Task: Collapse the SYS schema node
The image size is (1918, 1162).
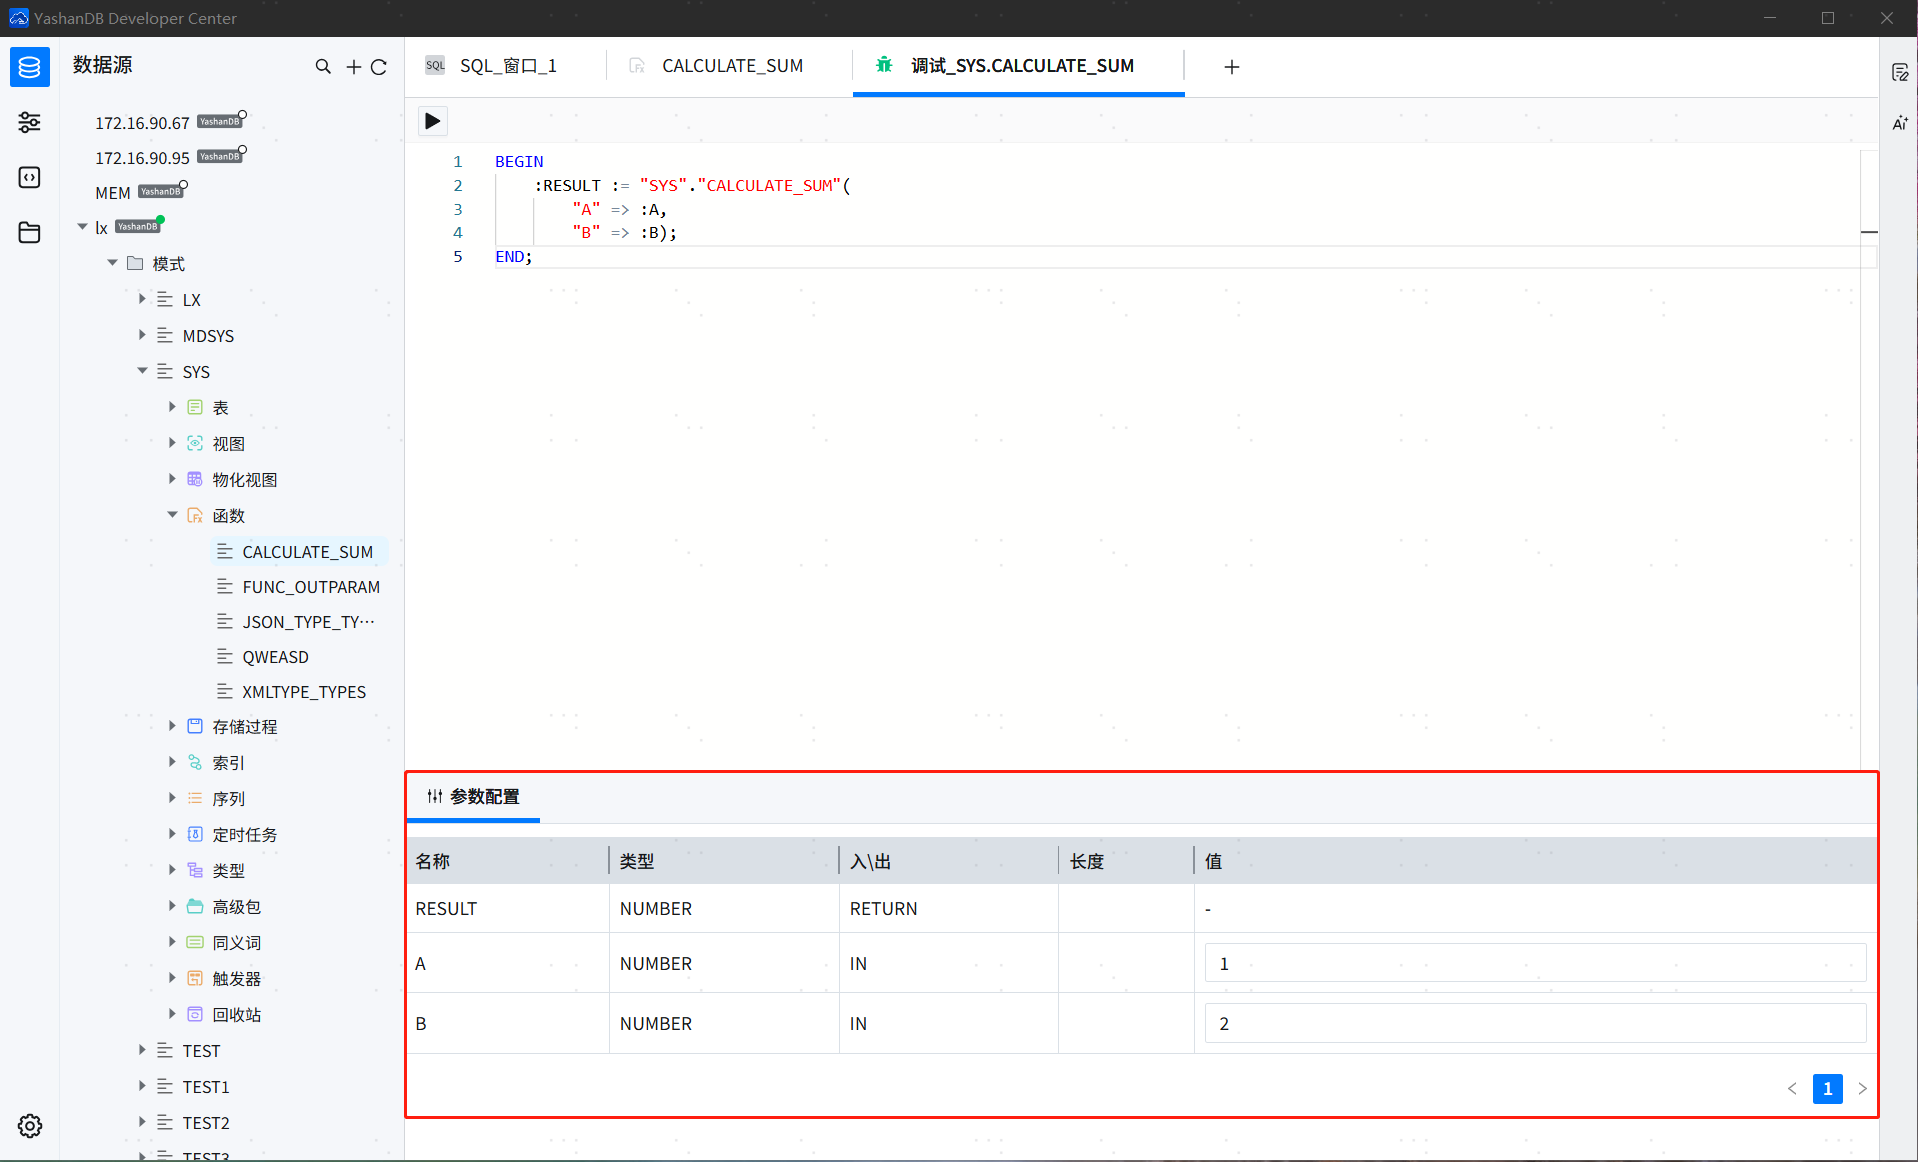Action: (x=142, y=371)
